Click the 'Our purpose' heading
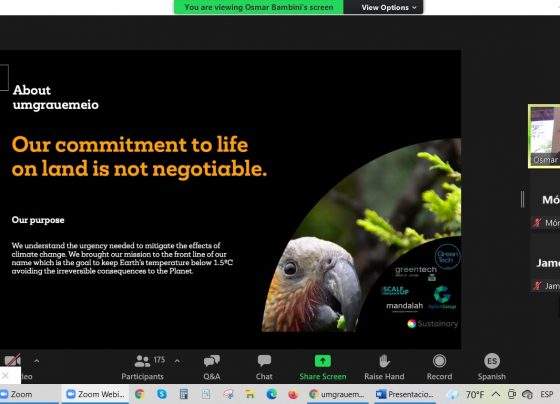The width and height of the screenshot is (560, 404). pyautogui.click(x=38, y=220)
